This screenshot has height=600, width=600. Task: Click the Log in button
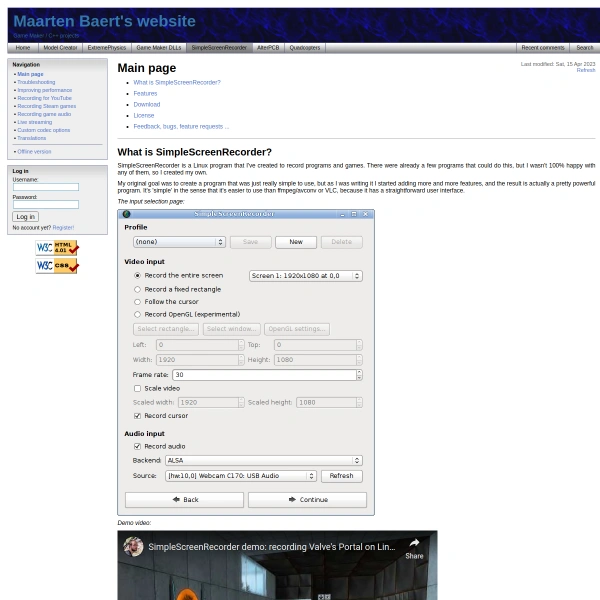(x=26, y=217)
